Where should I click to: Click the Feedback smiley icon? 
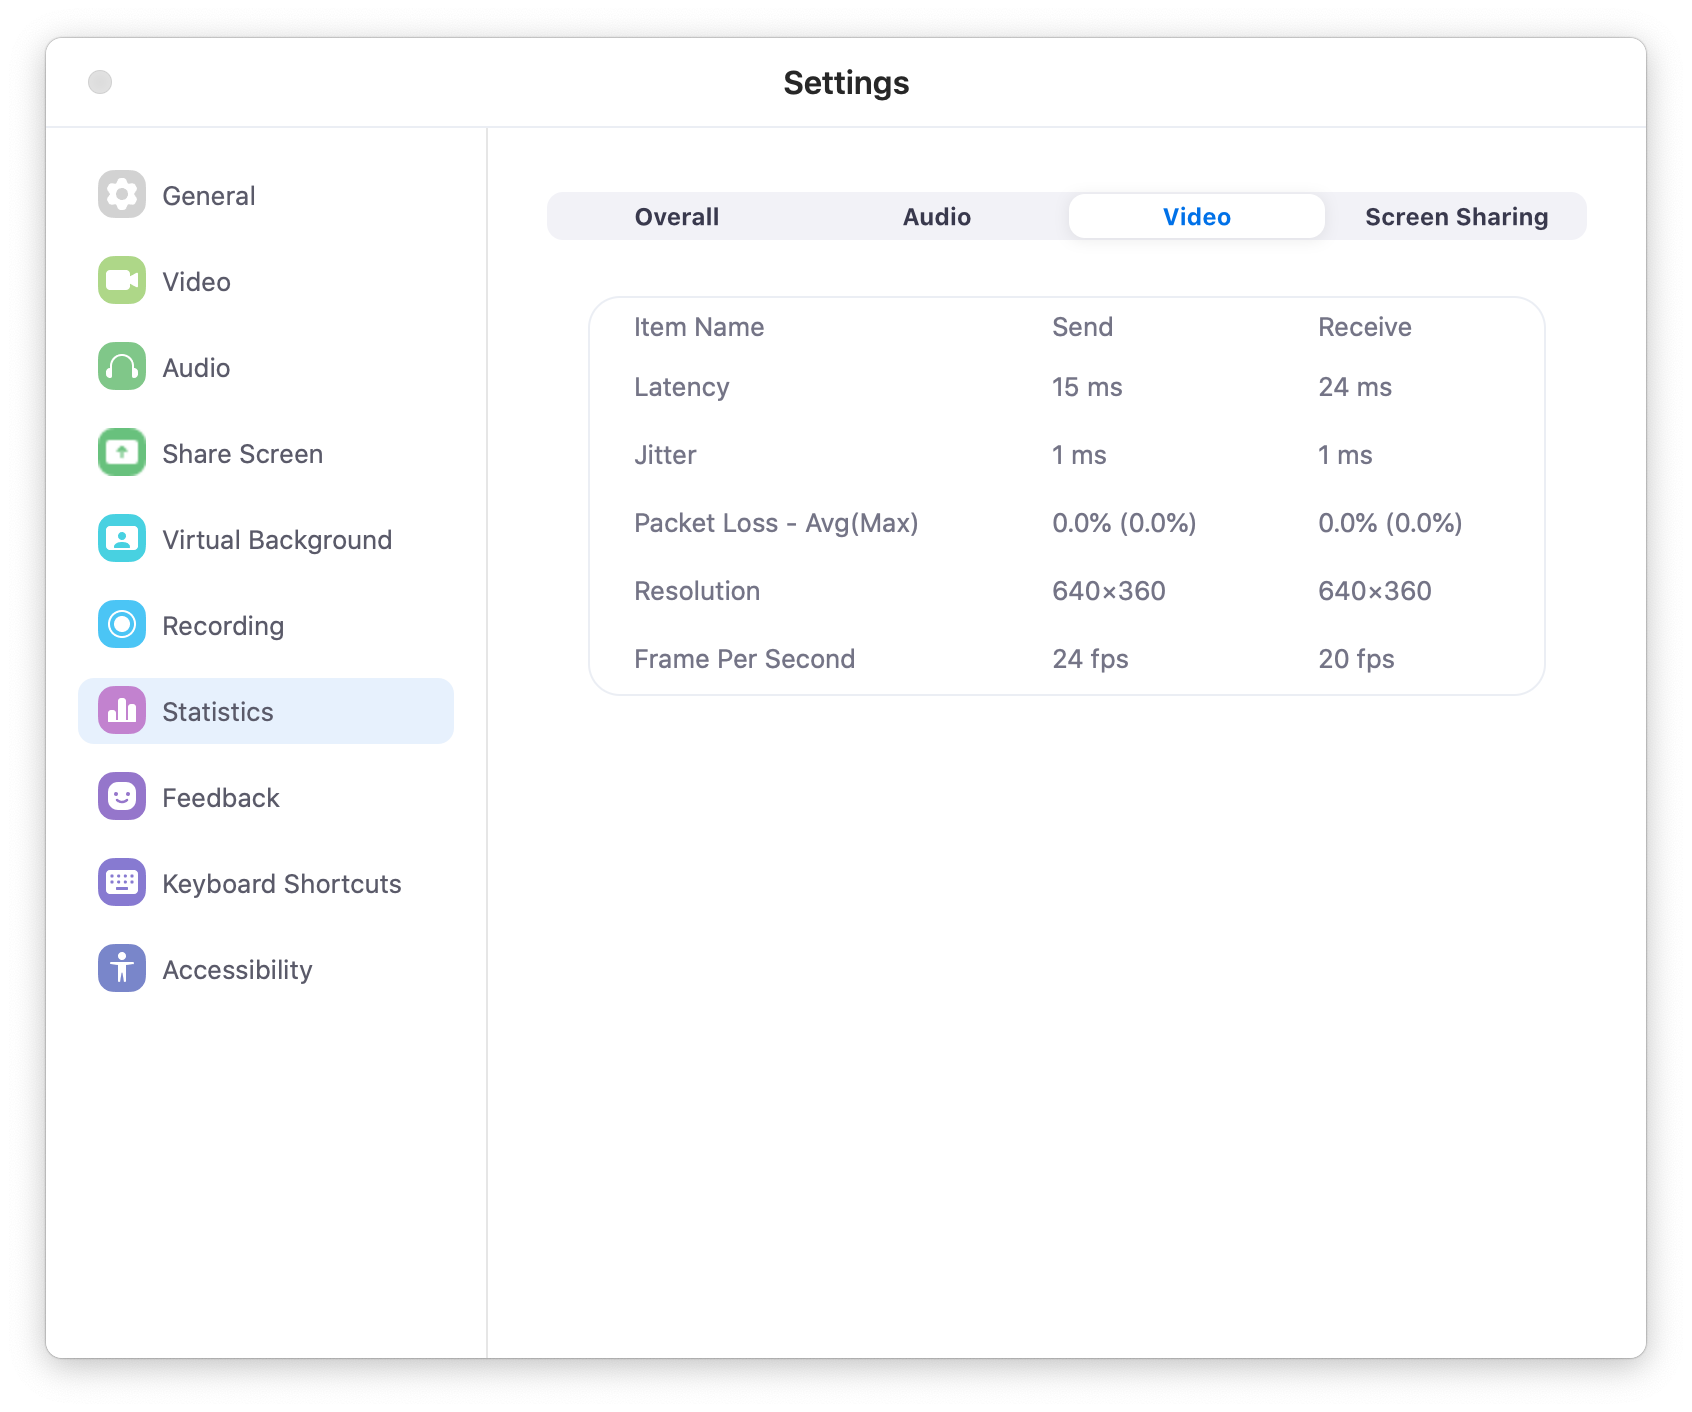click(122, 796)
